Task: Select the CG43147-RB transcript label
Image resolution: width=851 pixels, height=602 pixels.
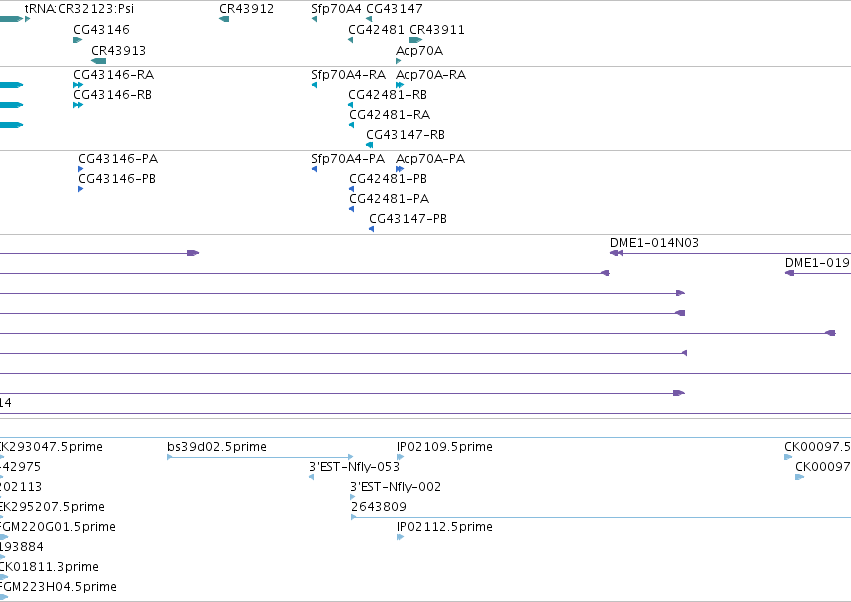Action: (x=405, y=135)
